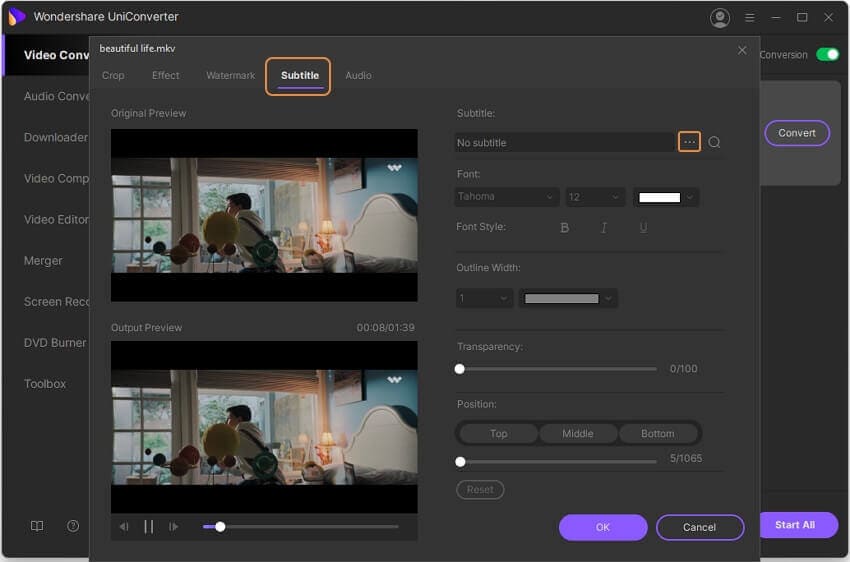Toggle italic font style
The width and height of the screenshot is (850, 562).
(603, 228)
